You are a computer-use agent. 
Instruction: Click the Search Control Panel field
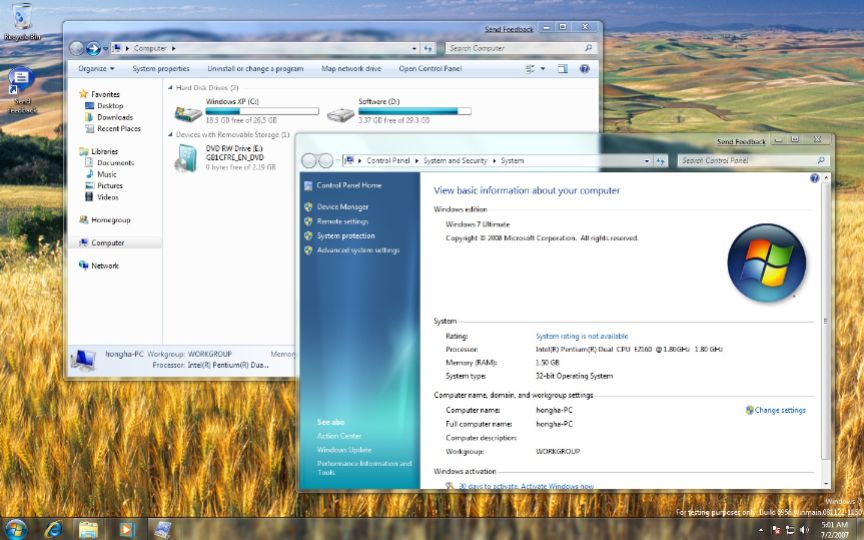click(753, 161)
